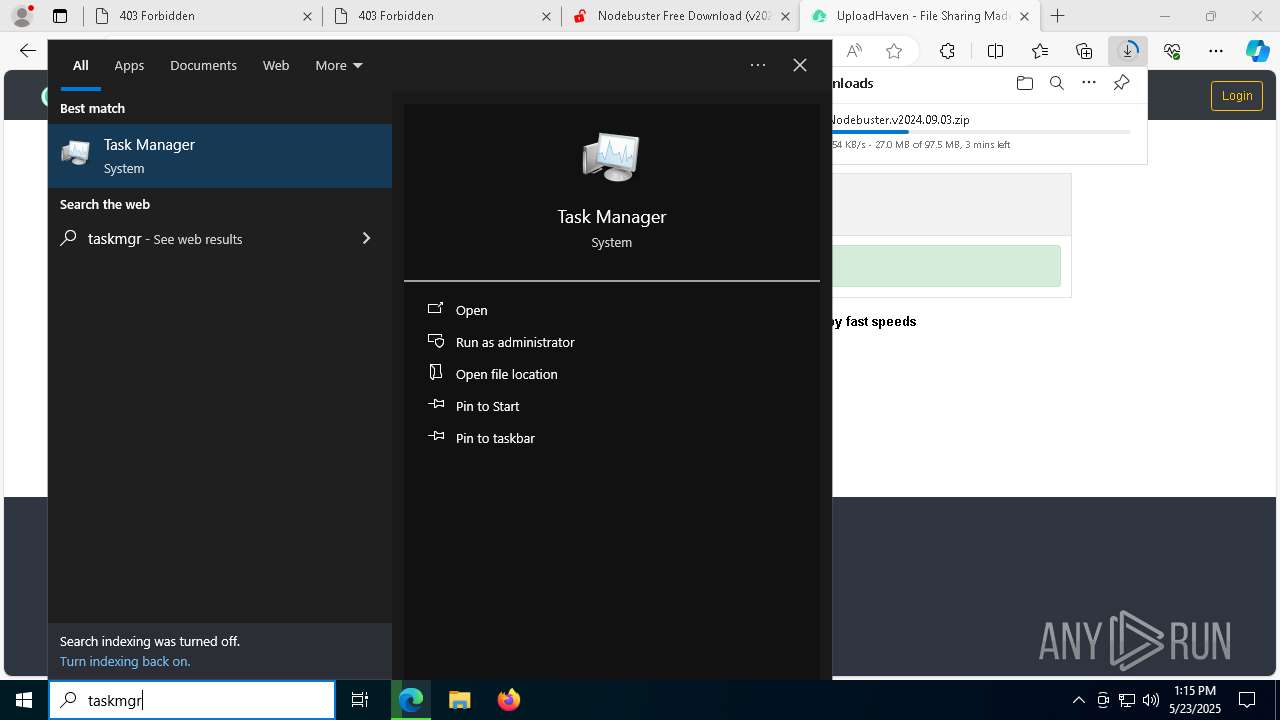The height and width of the screenshot is (720, 1280).
Task: Click the Nodebuster.v2024.09.03.zip file name
Action: coord(900,119)
